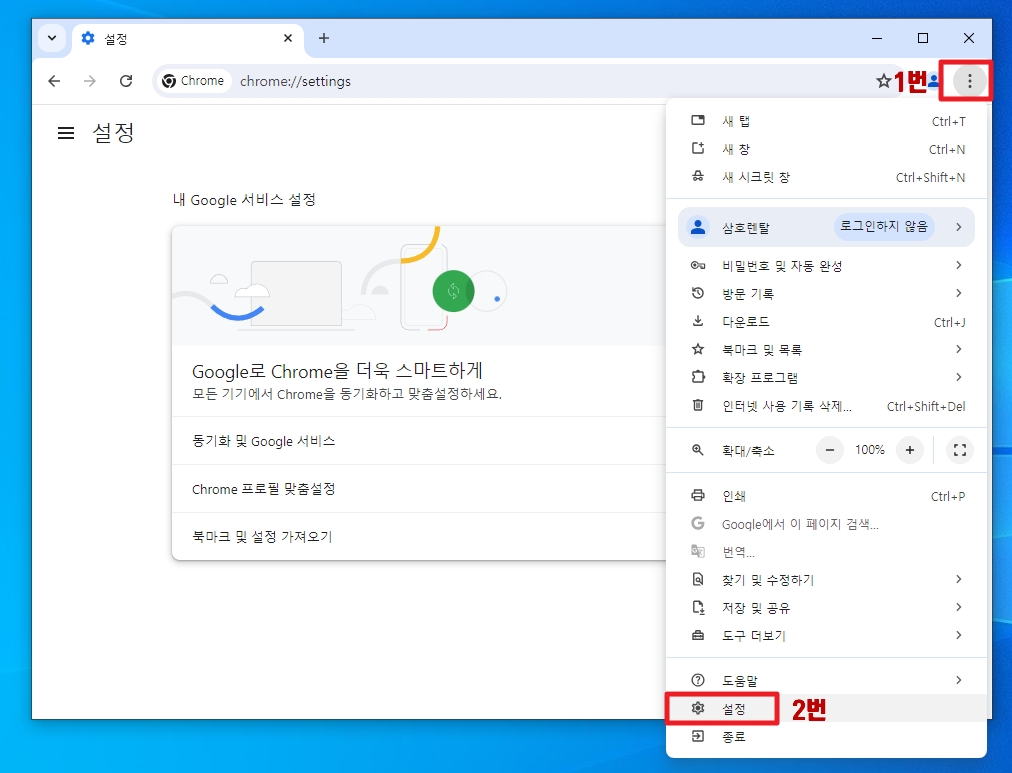The width and height of the screenshot is (1012, 773).
Task: Open 설정 from the Chrome menu
Action: 826,708
